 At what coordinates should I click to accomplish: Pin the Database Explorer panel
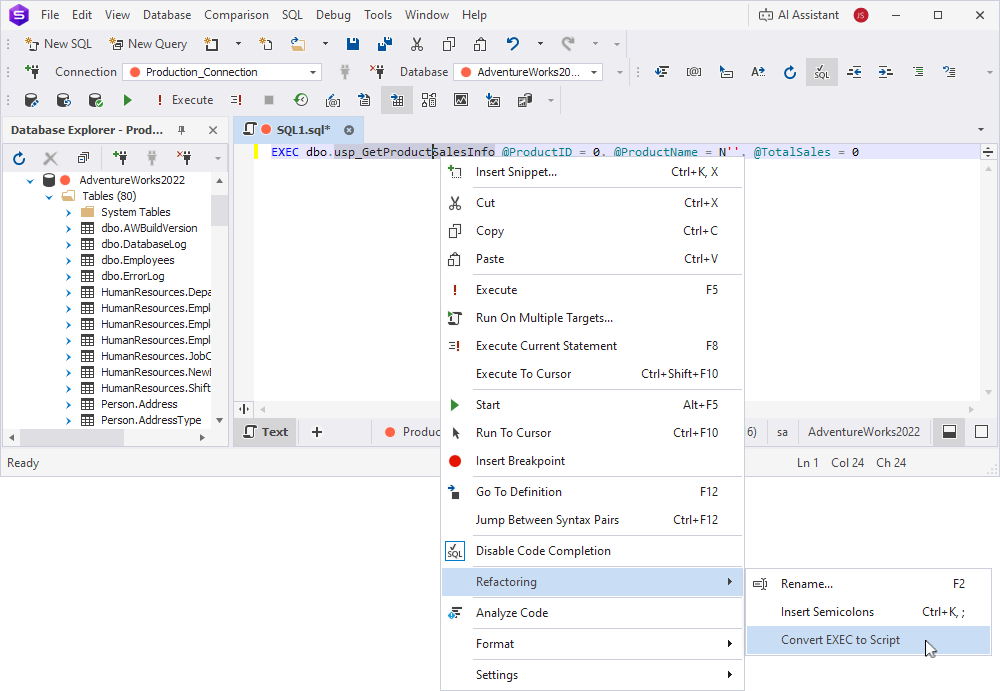tap(183, 130)
